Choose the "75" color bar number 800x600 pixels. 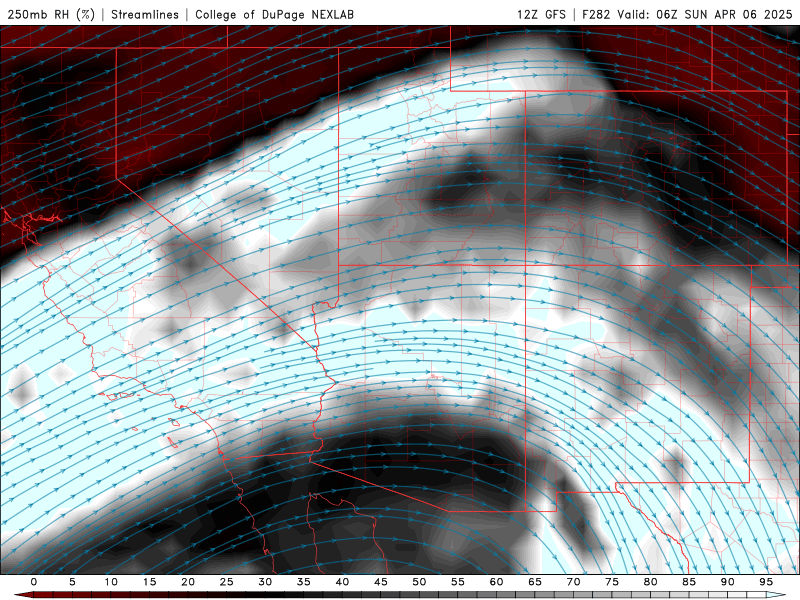click(x=612, y=582)
